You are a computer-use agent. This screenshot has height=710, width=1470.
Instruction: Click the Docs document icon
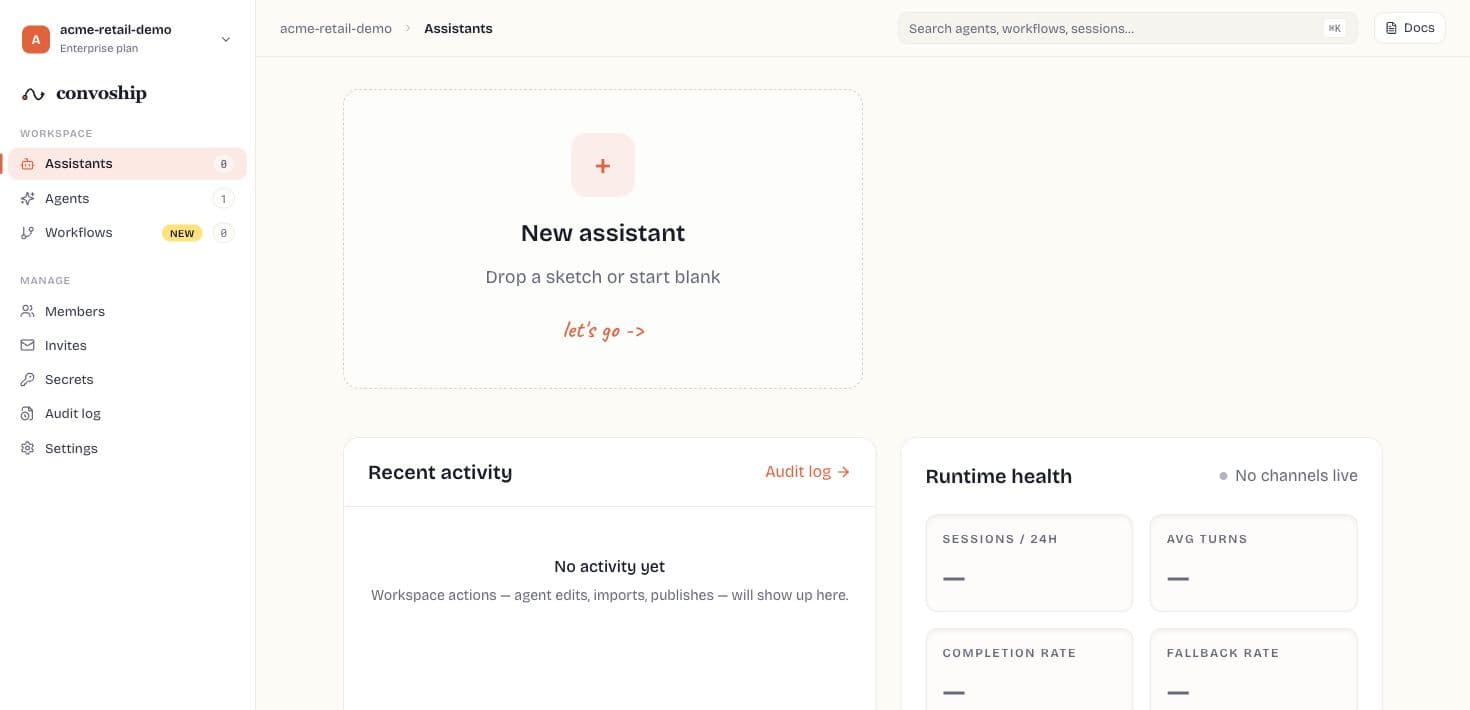coord(1391,28)
